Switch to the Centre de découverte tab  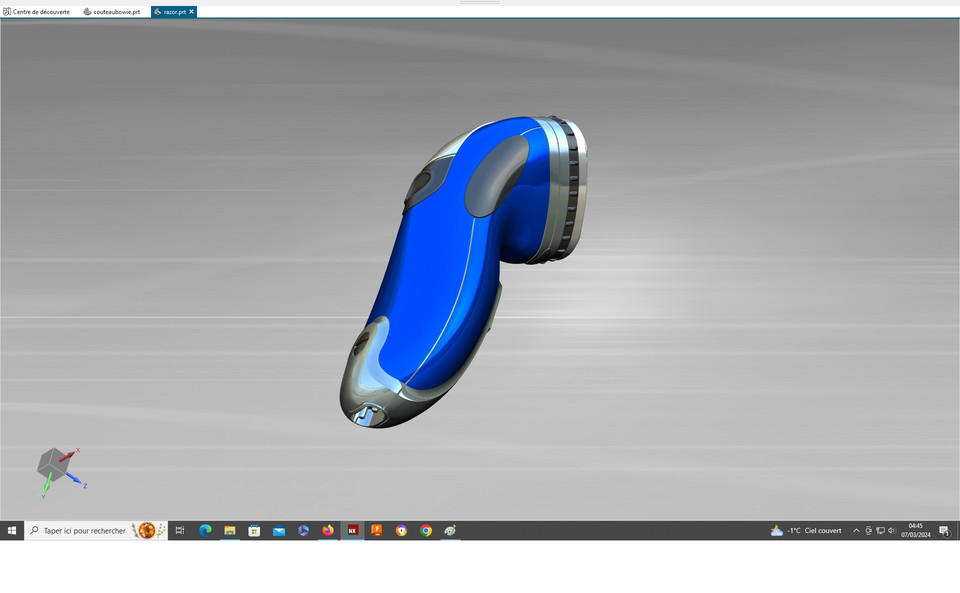(x=40, y=12)
